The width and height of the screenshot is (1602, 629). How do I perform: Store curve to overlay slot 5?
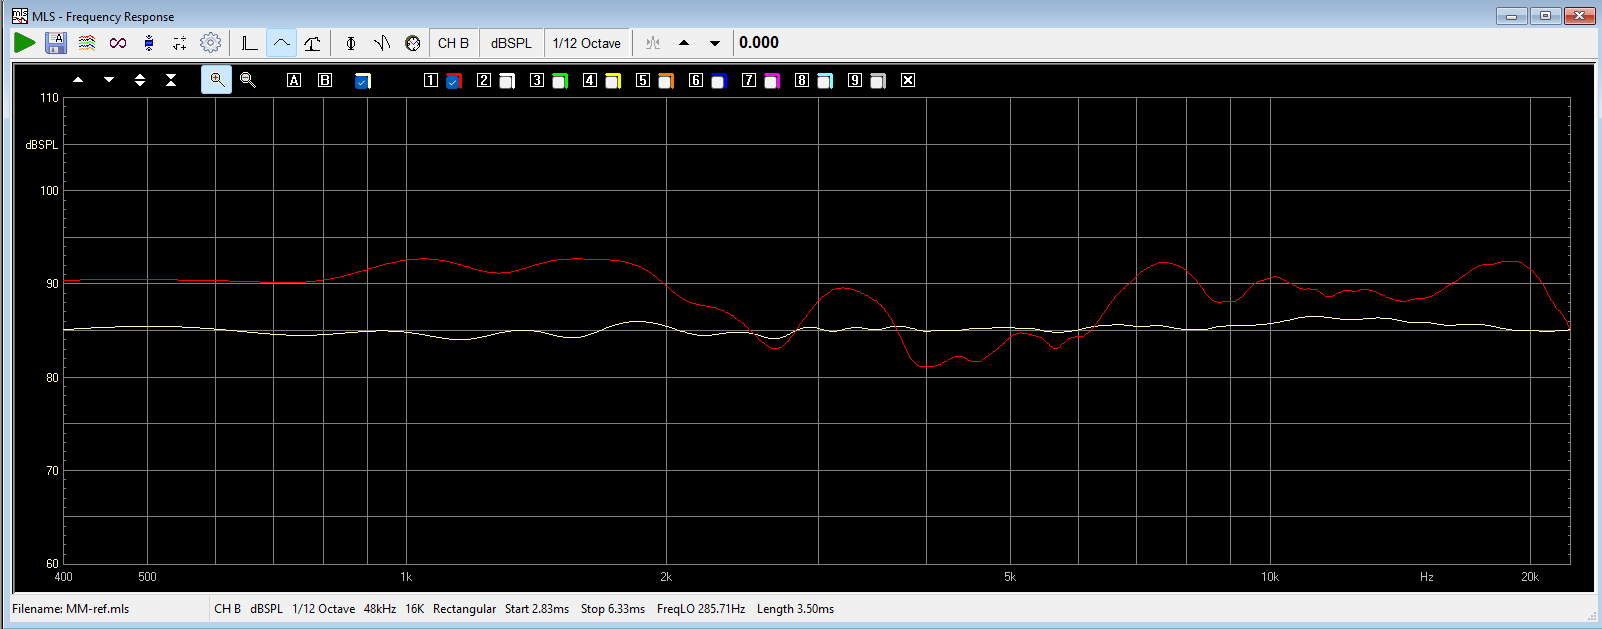643,80
